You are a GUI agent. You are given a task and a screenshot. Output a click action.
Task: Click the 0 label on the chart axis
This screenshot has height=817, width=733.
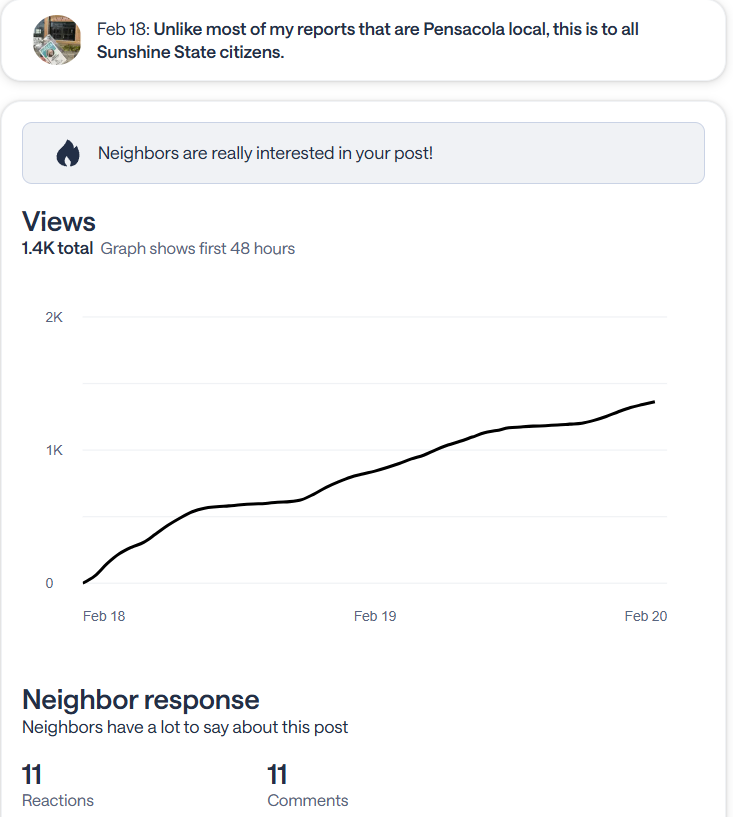50,583
